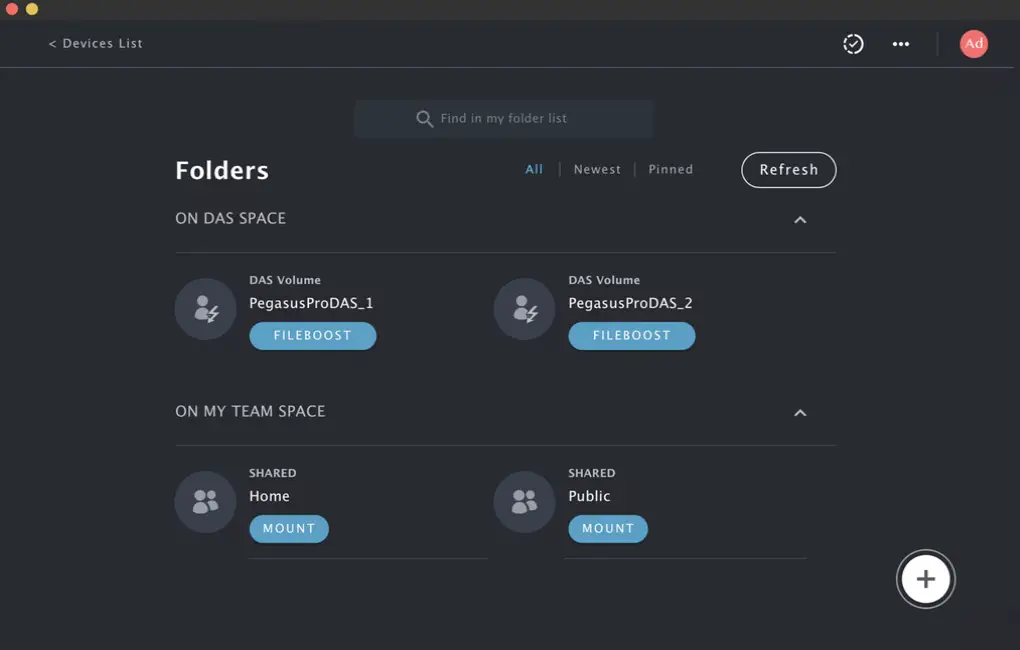Image resolution: width=1020 pixels, height=650 pixels.
Task: Switch to the Pinned filter
Action: pos(670,170)
